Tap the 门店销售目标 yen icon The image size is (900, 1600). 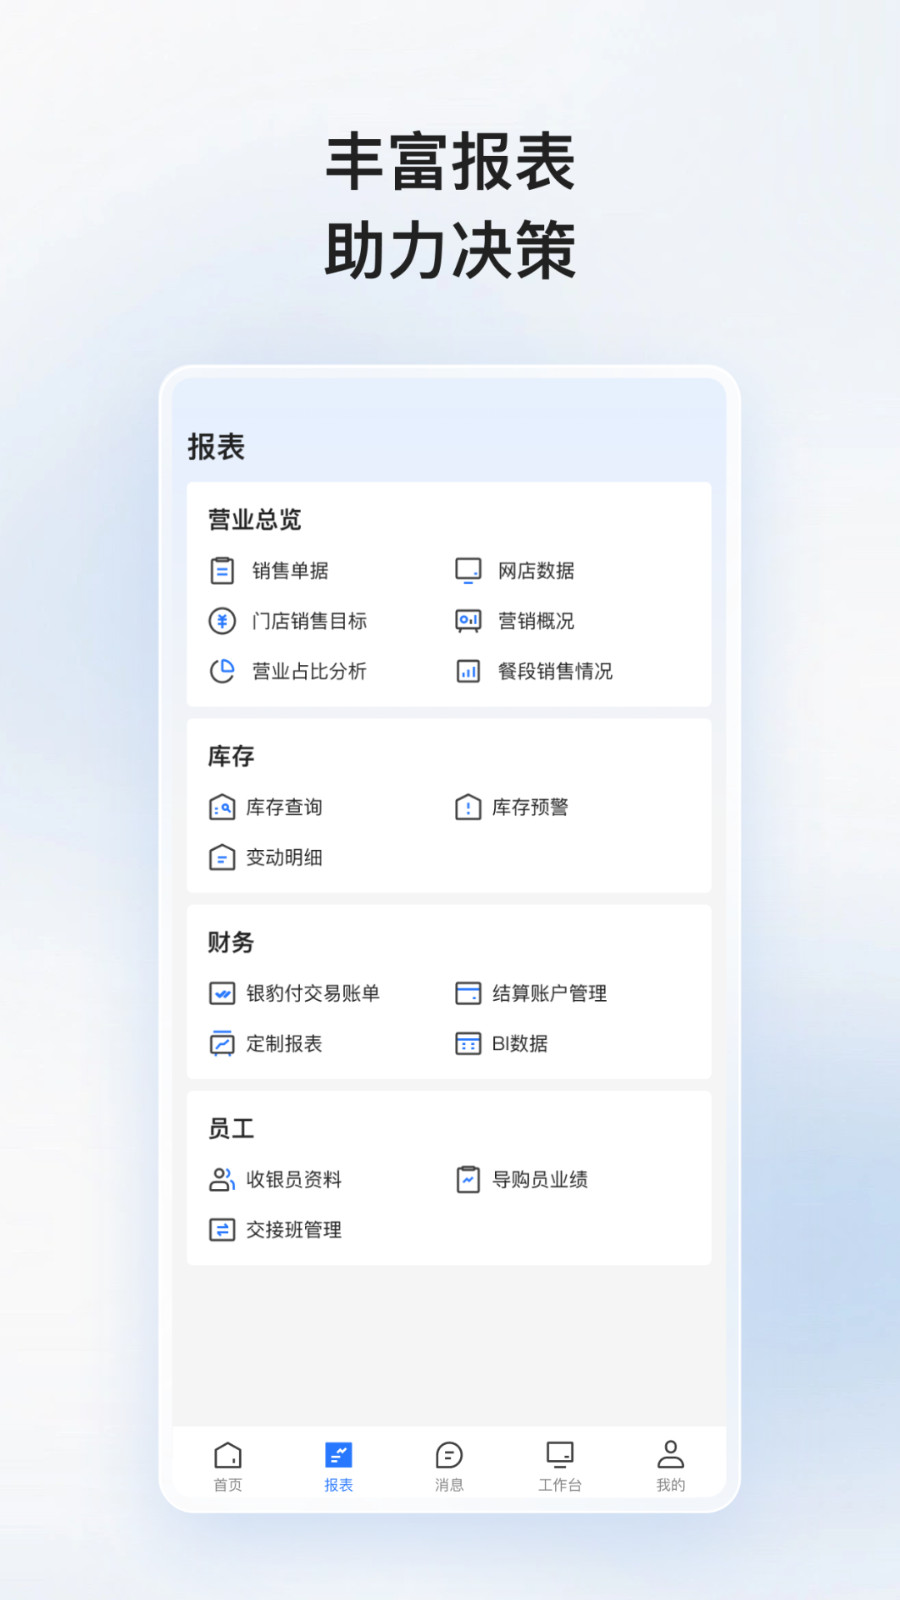pos(222,621)
